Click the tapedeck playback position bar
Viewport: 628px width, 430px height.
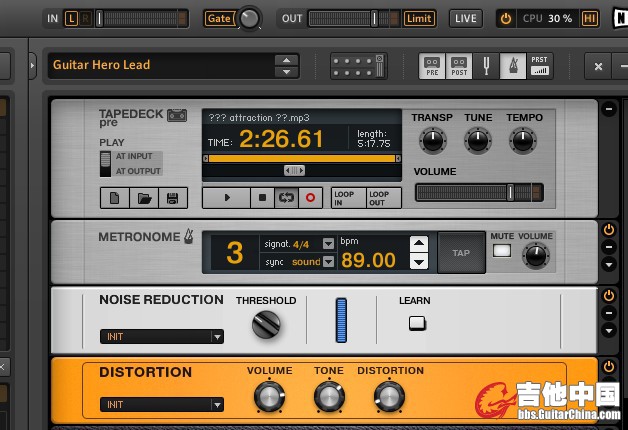[x=302, y=159]
